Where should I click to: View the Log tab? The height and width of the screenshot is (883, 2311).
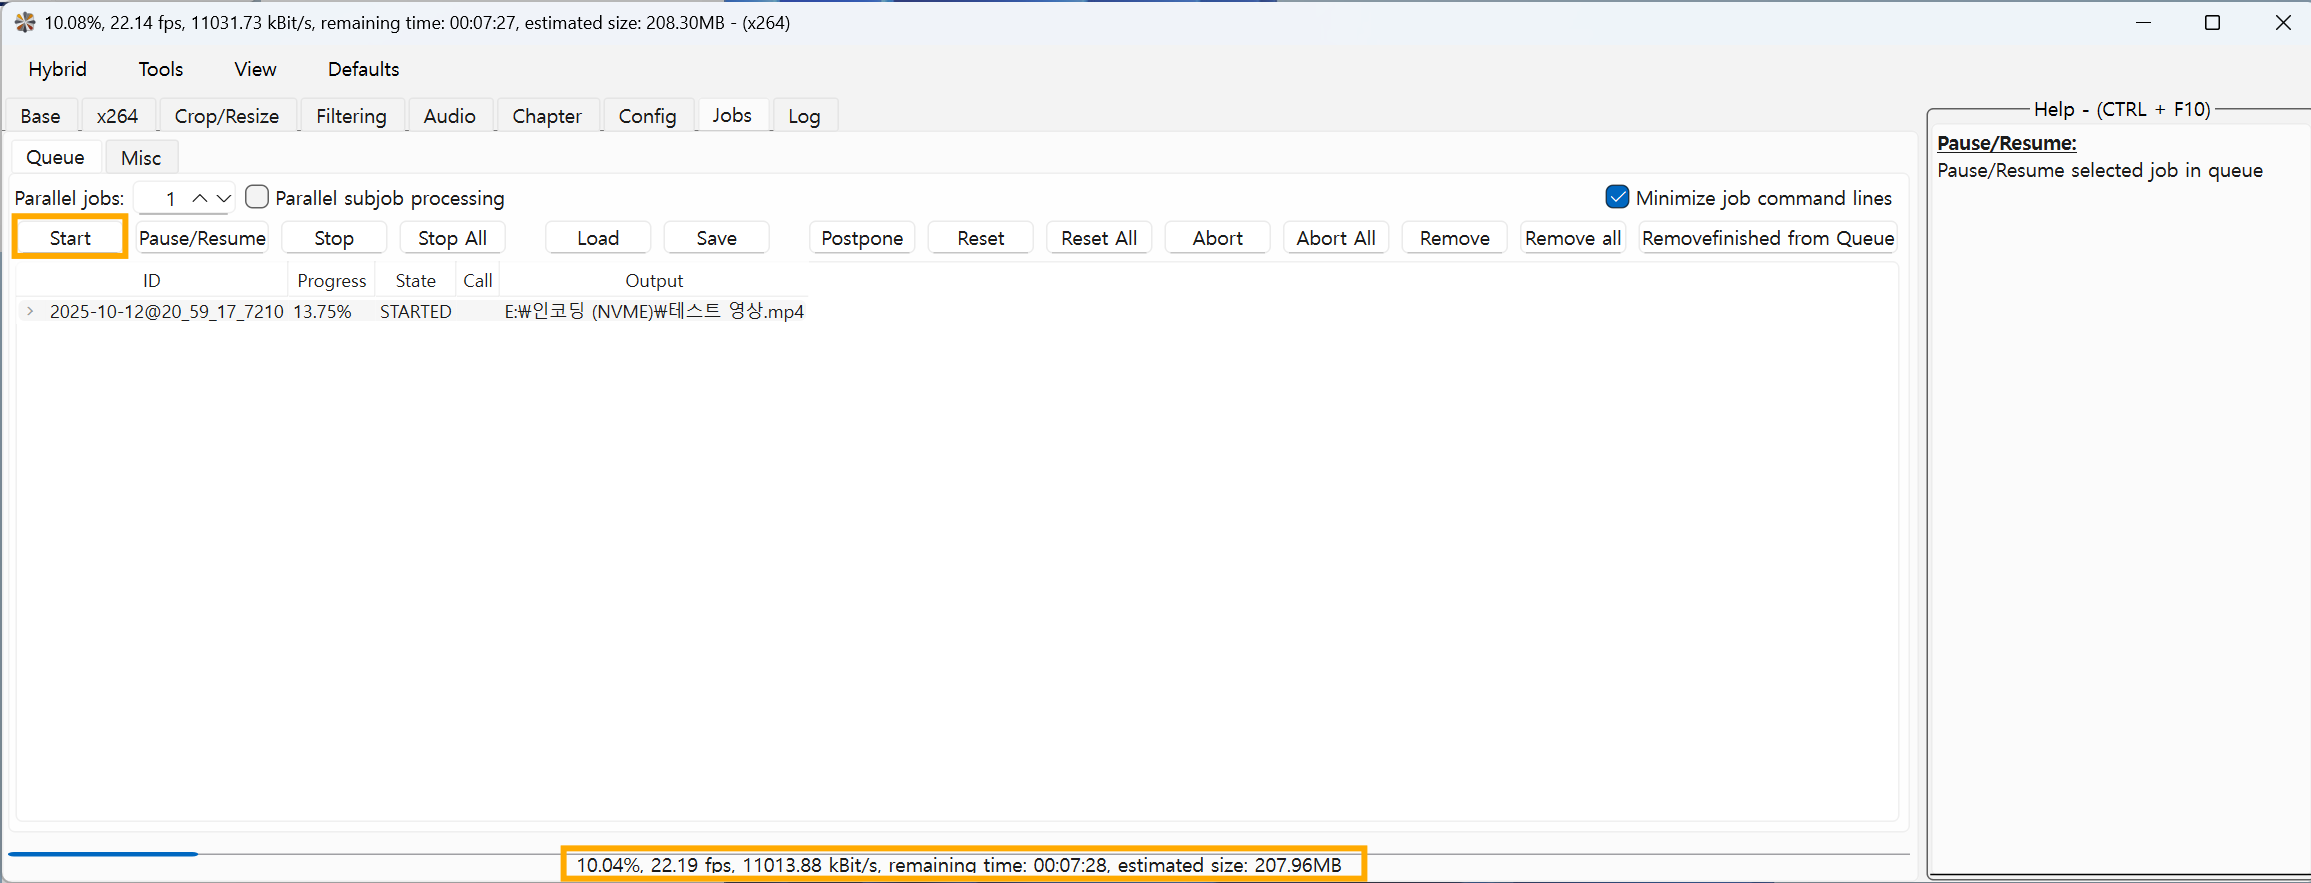[804, 116]
